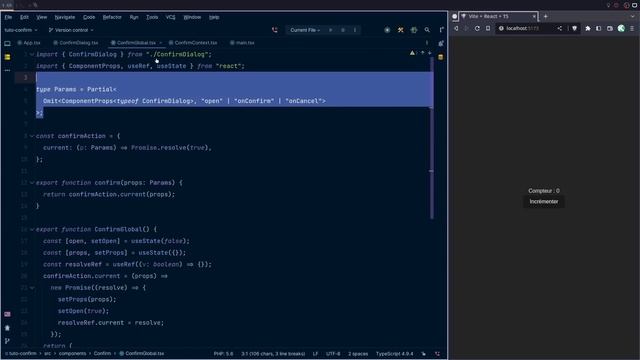
Task: Click ConfirmGlobal.tsx breadcrumb in status bar
Action: [x=142, y=354]
